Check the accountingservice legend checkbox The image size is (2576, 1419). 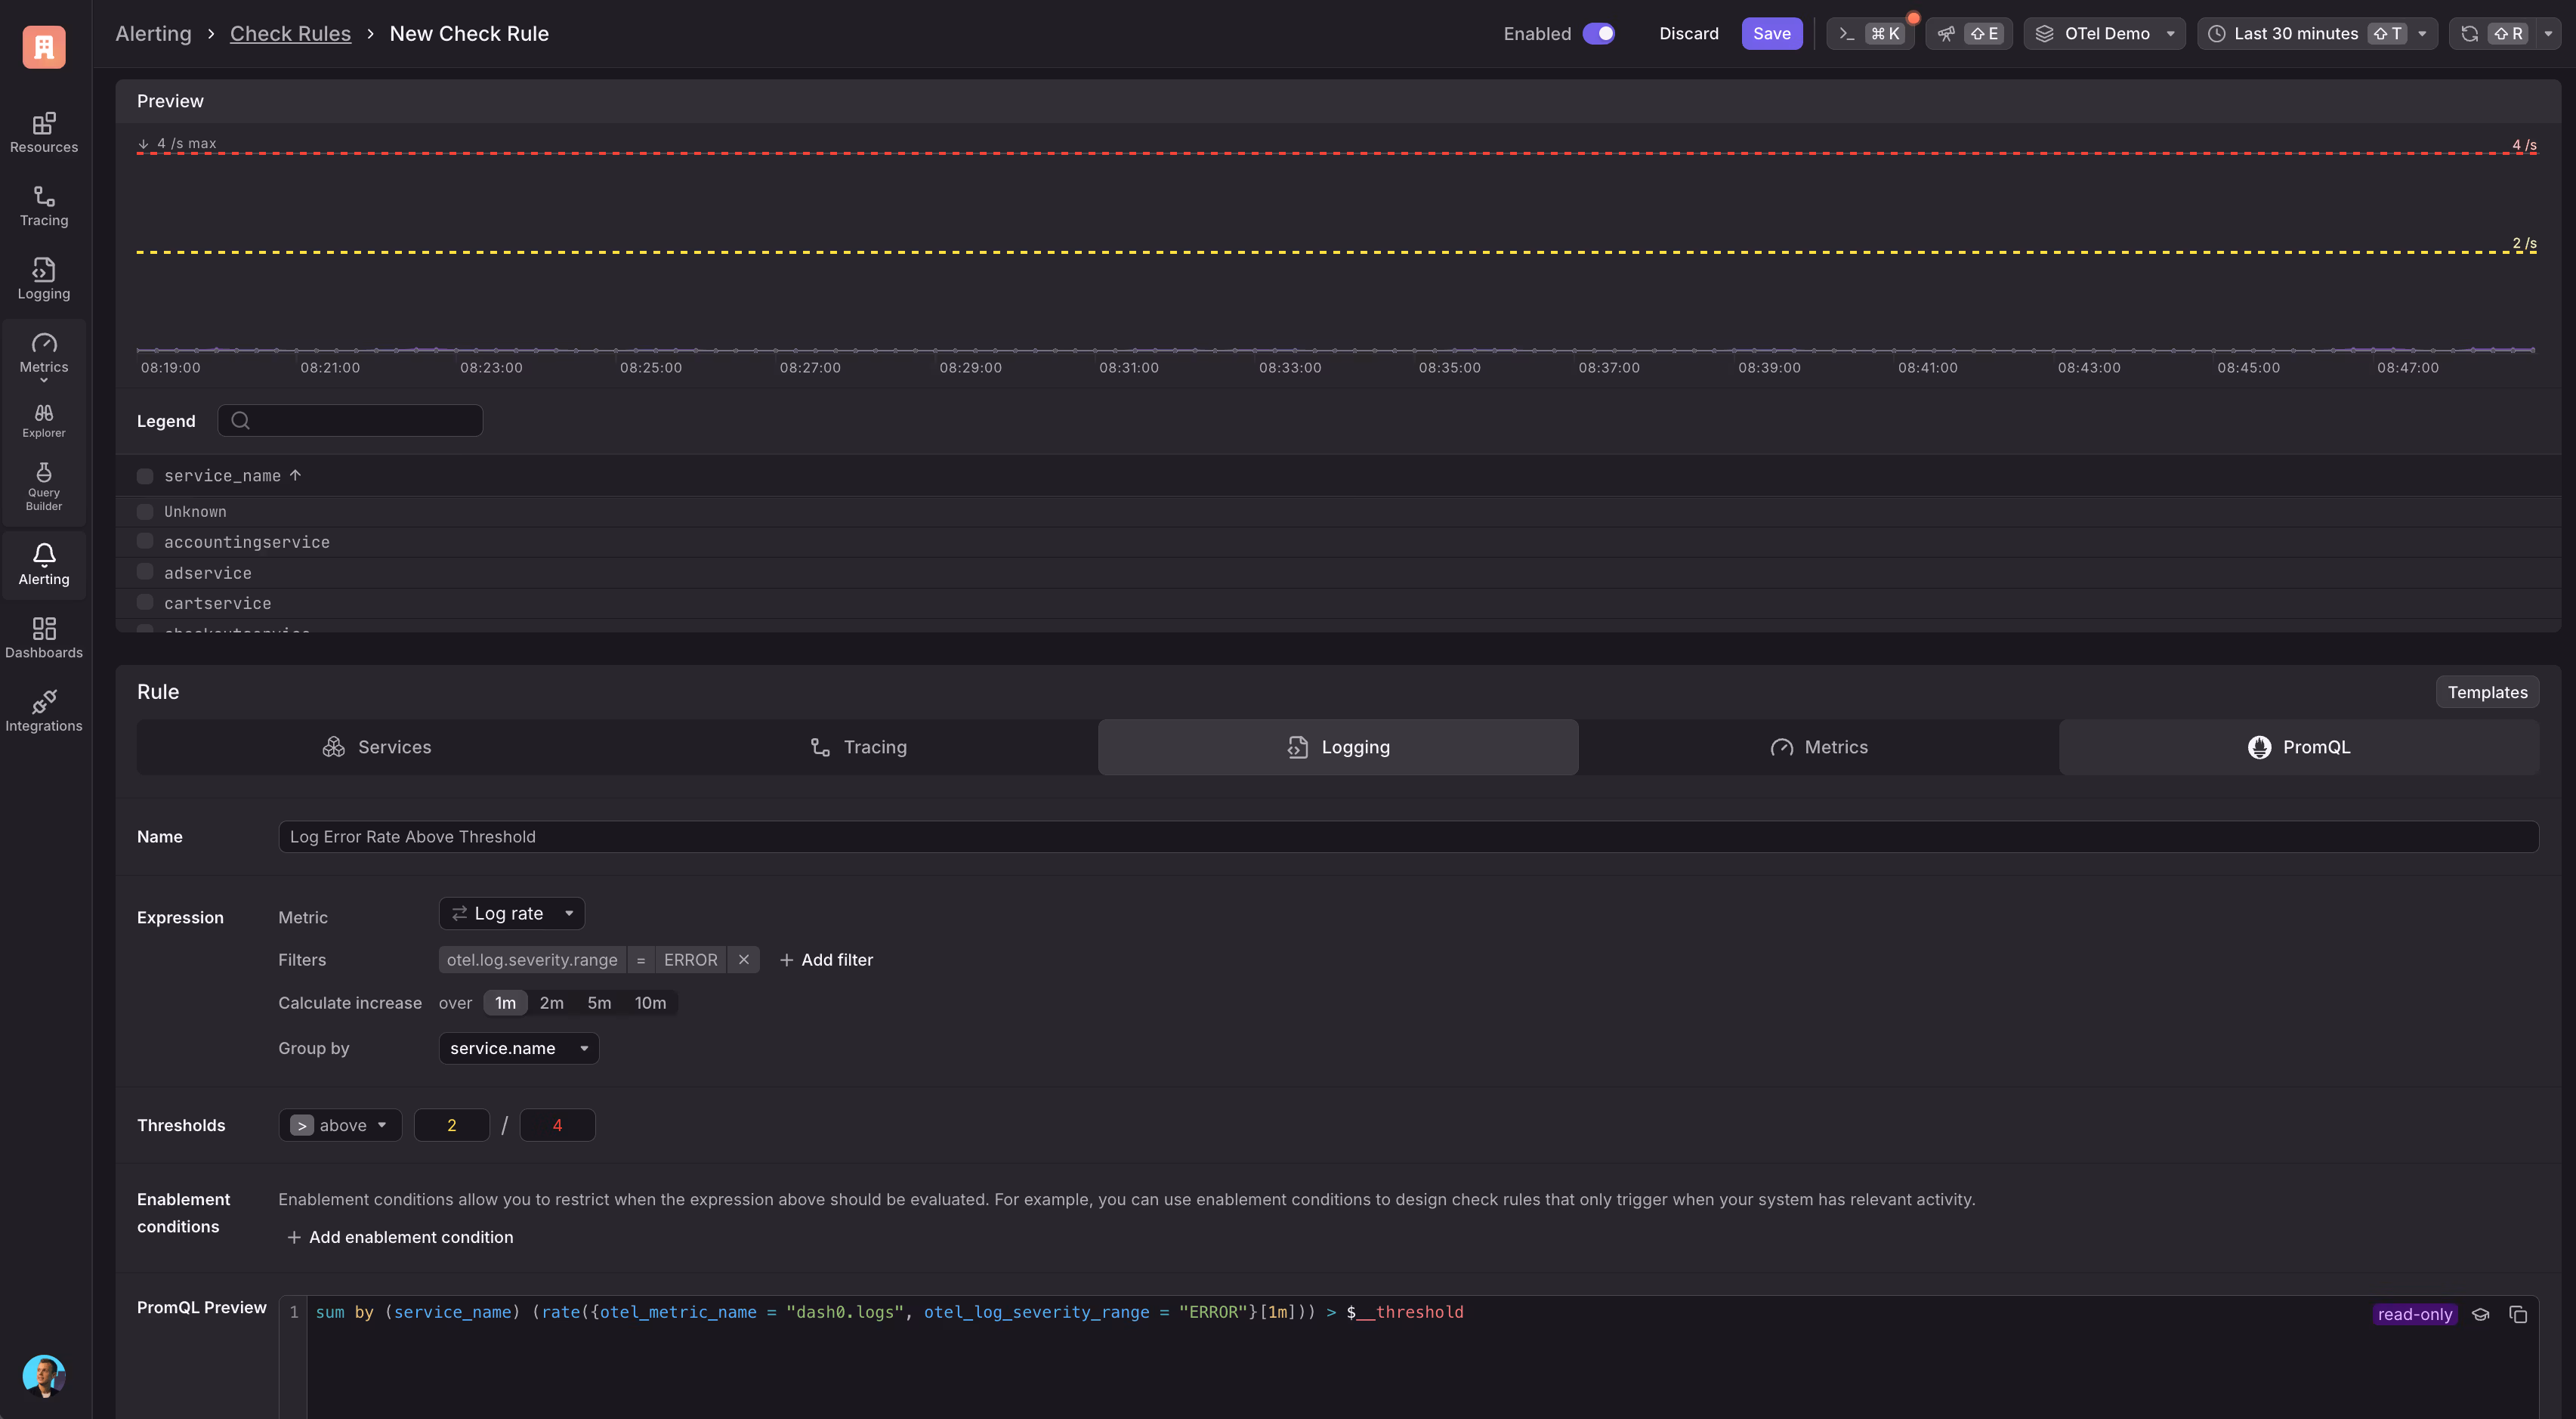pos(145,542)
